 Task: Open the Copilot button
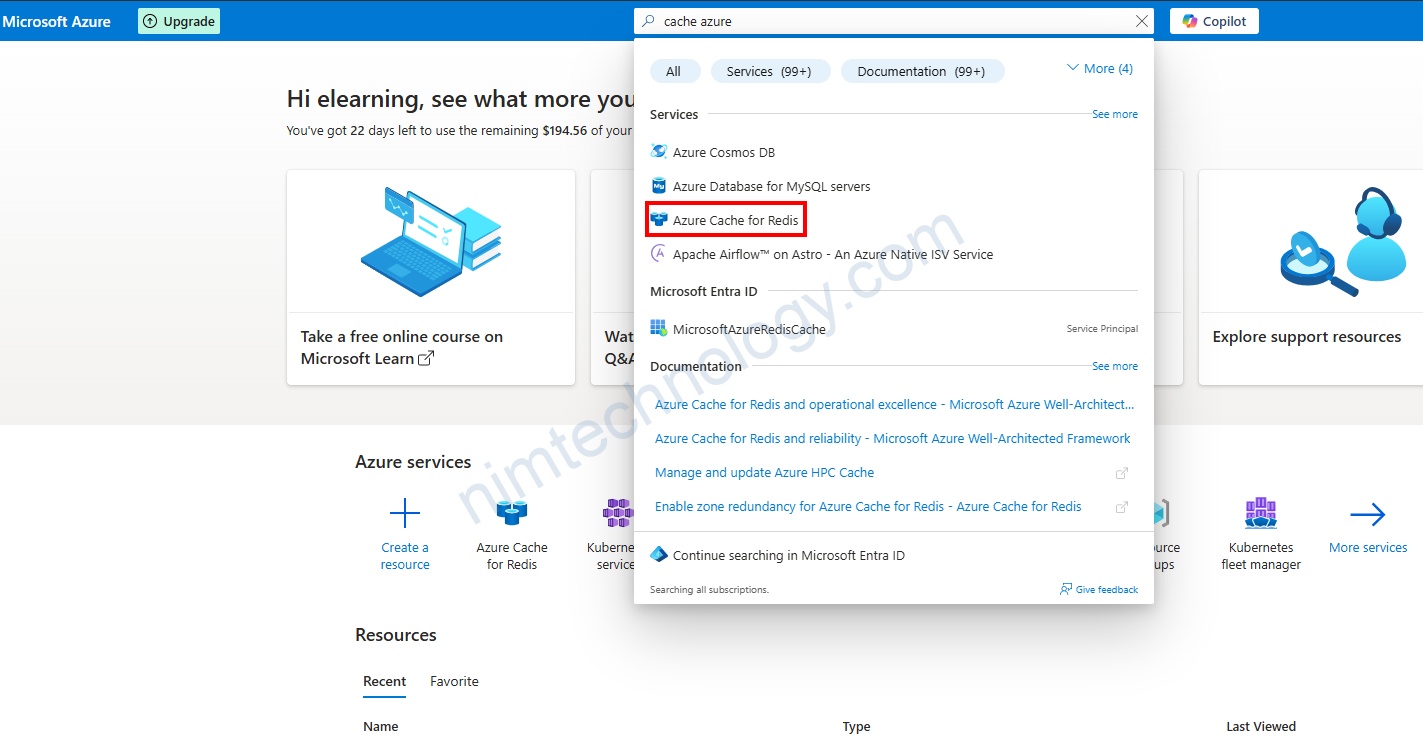coord(1214,21)
